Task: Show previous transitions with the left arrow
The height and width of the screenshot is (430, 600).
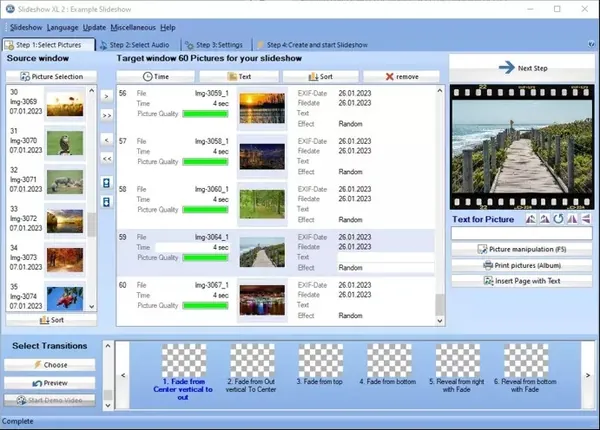Action: pyautogui.click(x=123, y=375)
